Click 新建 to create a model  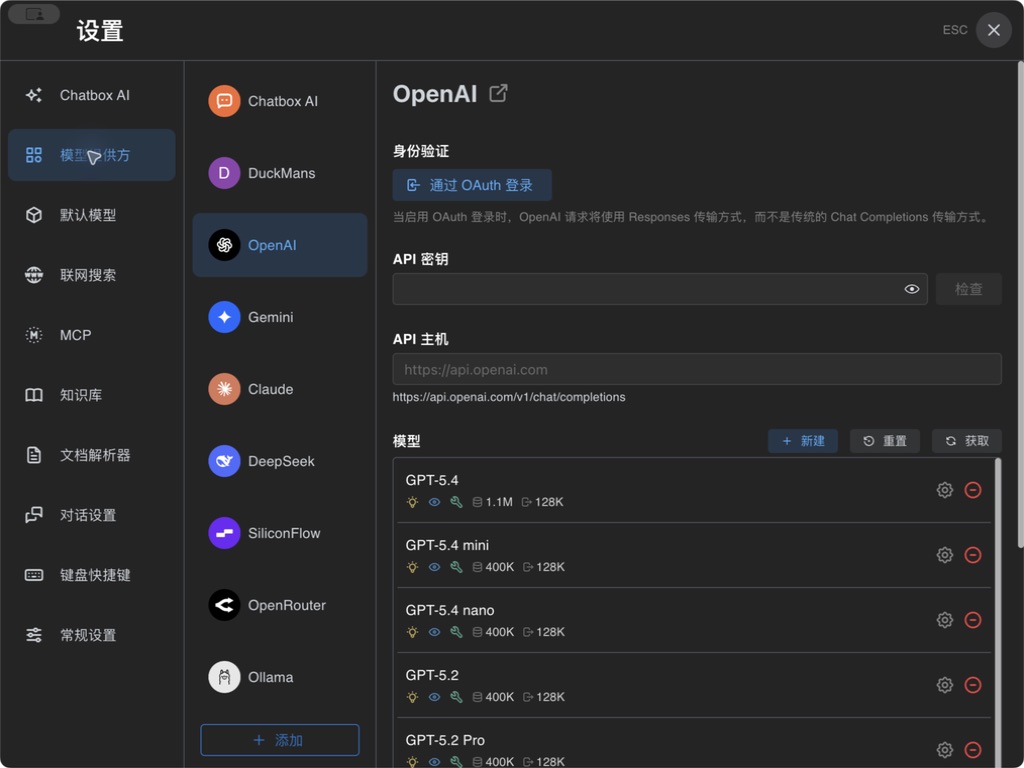pos(803,441)
